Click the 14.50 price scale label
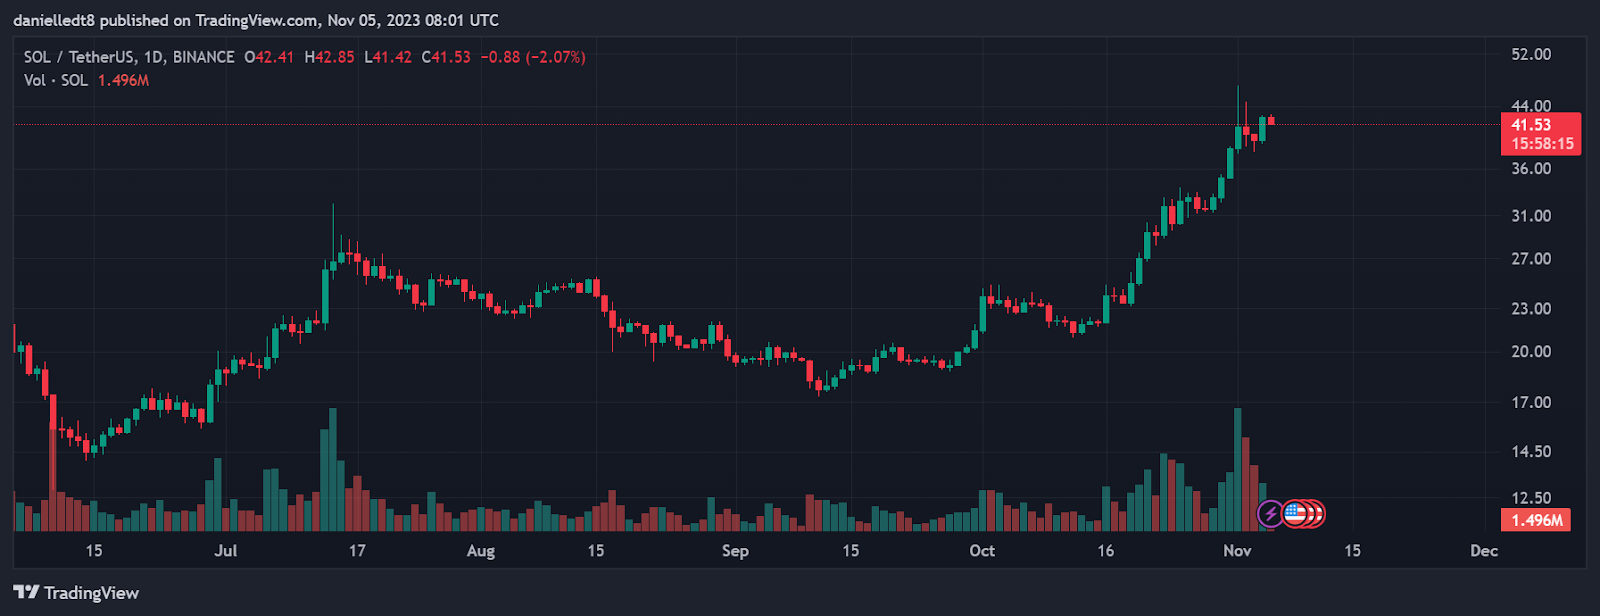The height and width of the screenshot is (616, 1600). [x=1531, y=451]
